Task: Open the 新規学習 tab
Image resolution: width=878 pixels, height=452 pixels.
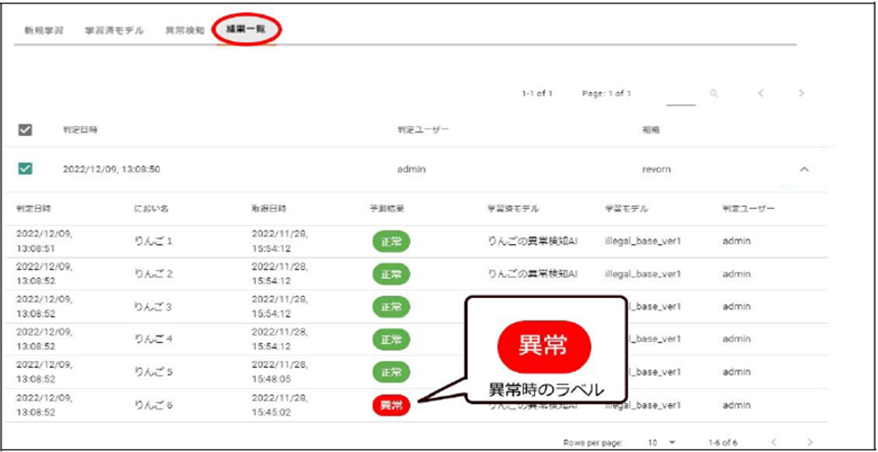Action: (x=44, y=30)
